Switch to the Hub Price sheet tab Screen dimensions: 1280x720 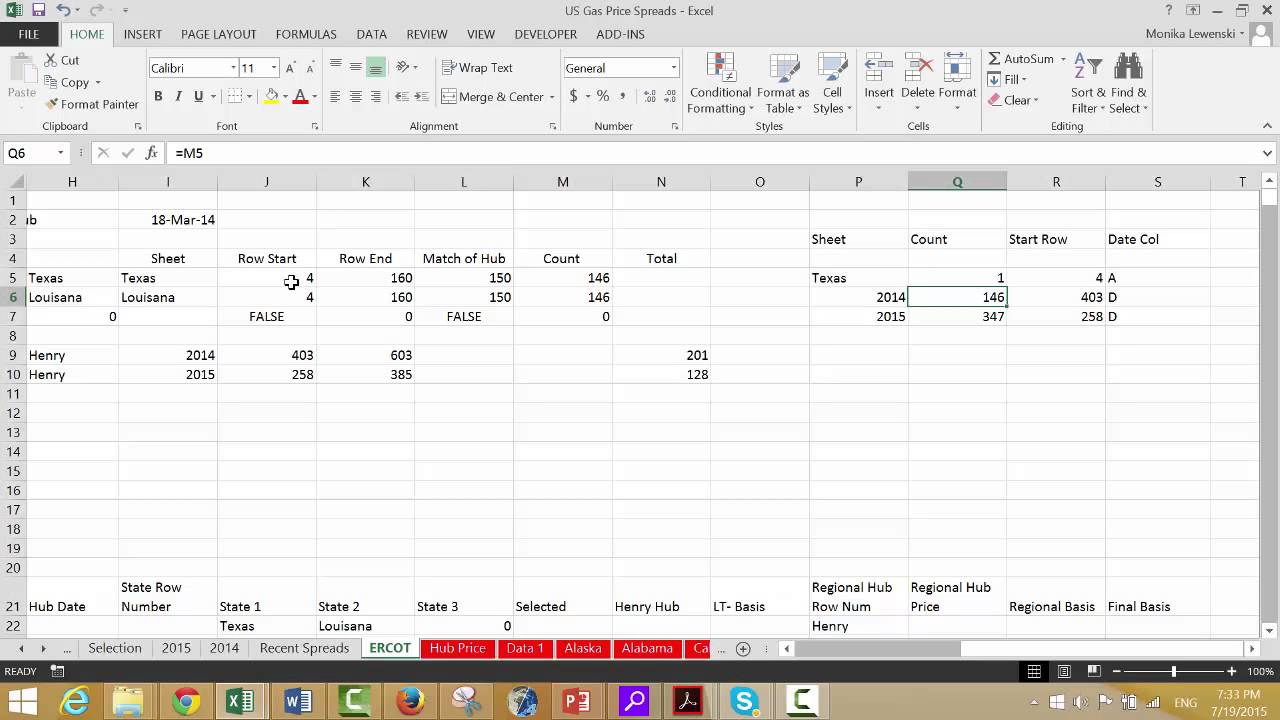coord(457,648)
